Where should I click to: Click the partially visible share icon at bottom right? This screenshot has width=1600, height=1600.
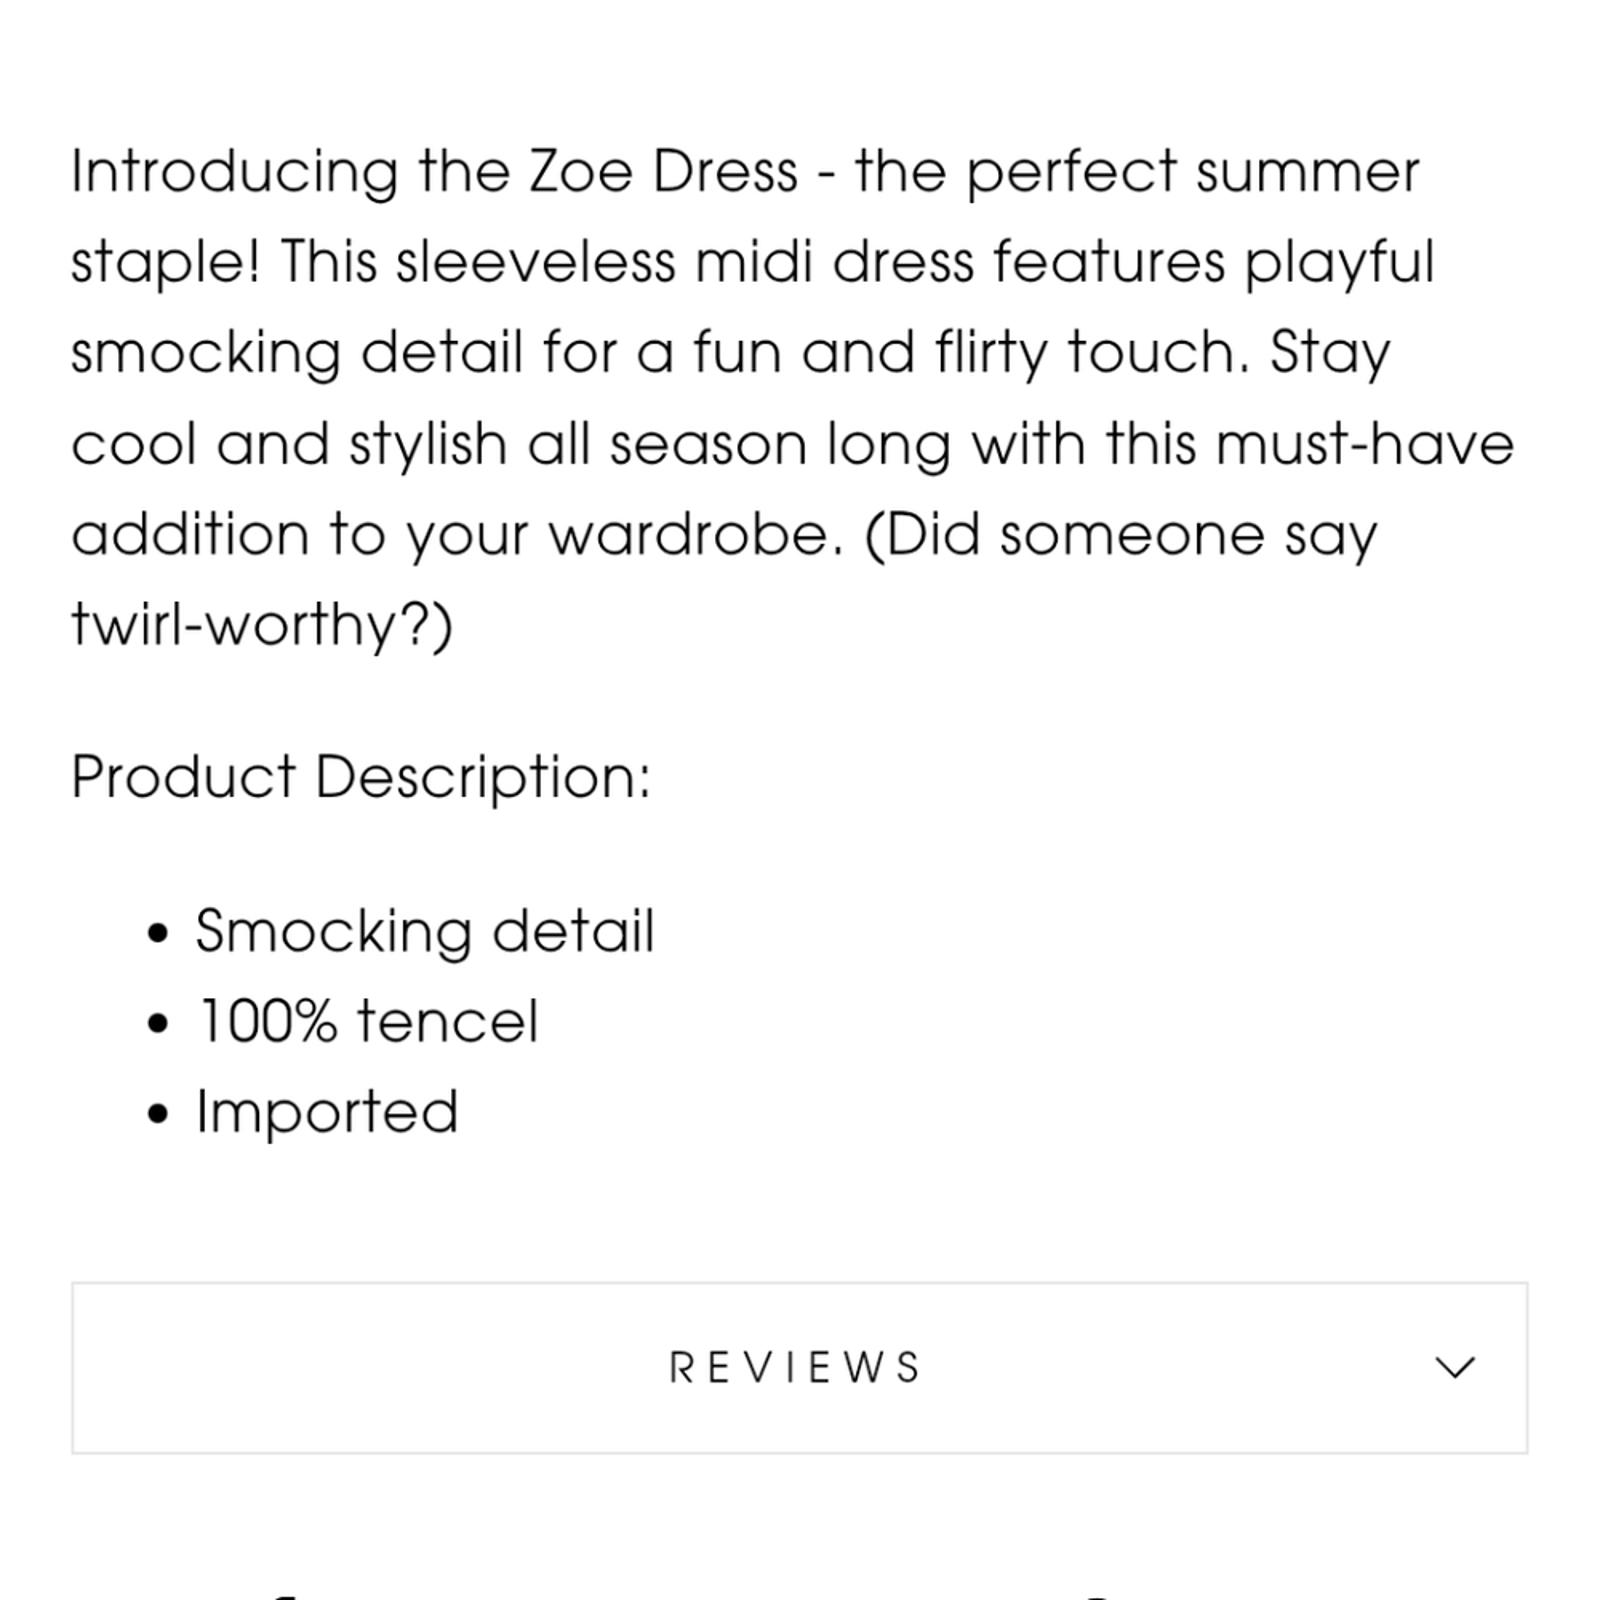1097,1595
